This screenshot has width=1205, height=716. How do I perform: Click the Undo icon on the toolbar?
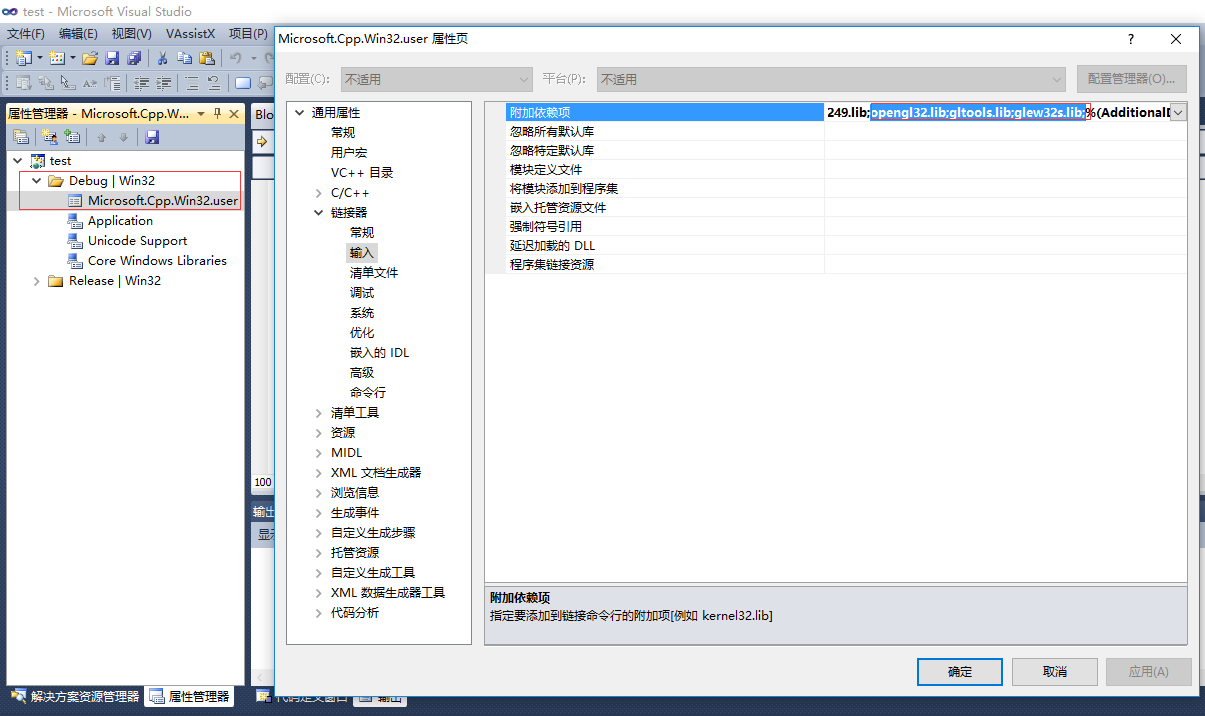pos(236,58)
